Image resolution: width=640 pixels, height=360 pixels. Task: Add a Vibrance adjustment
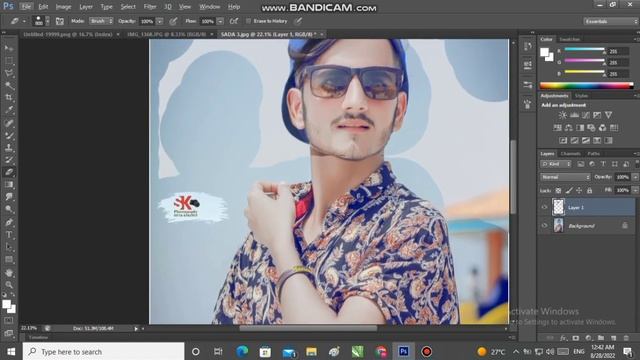pos(609,115)
